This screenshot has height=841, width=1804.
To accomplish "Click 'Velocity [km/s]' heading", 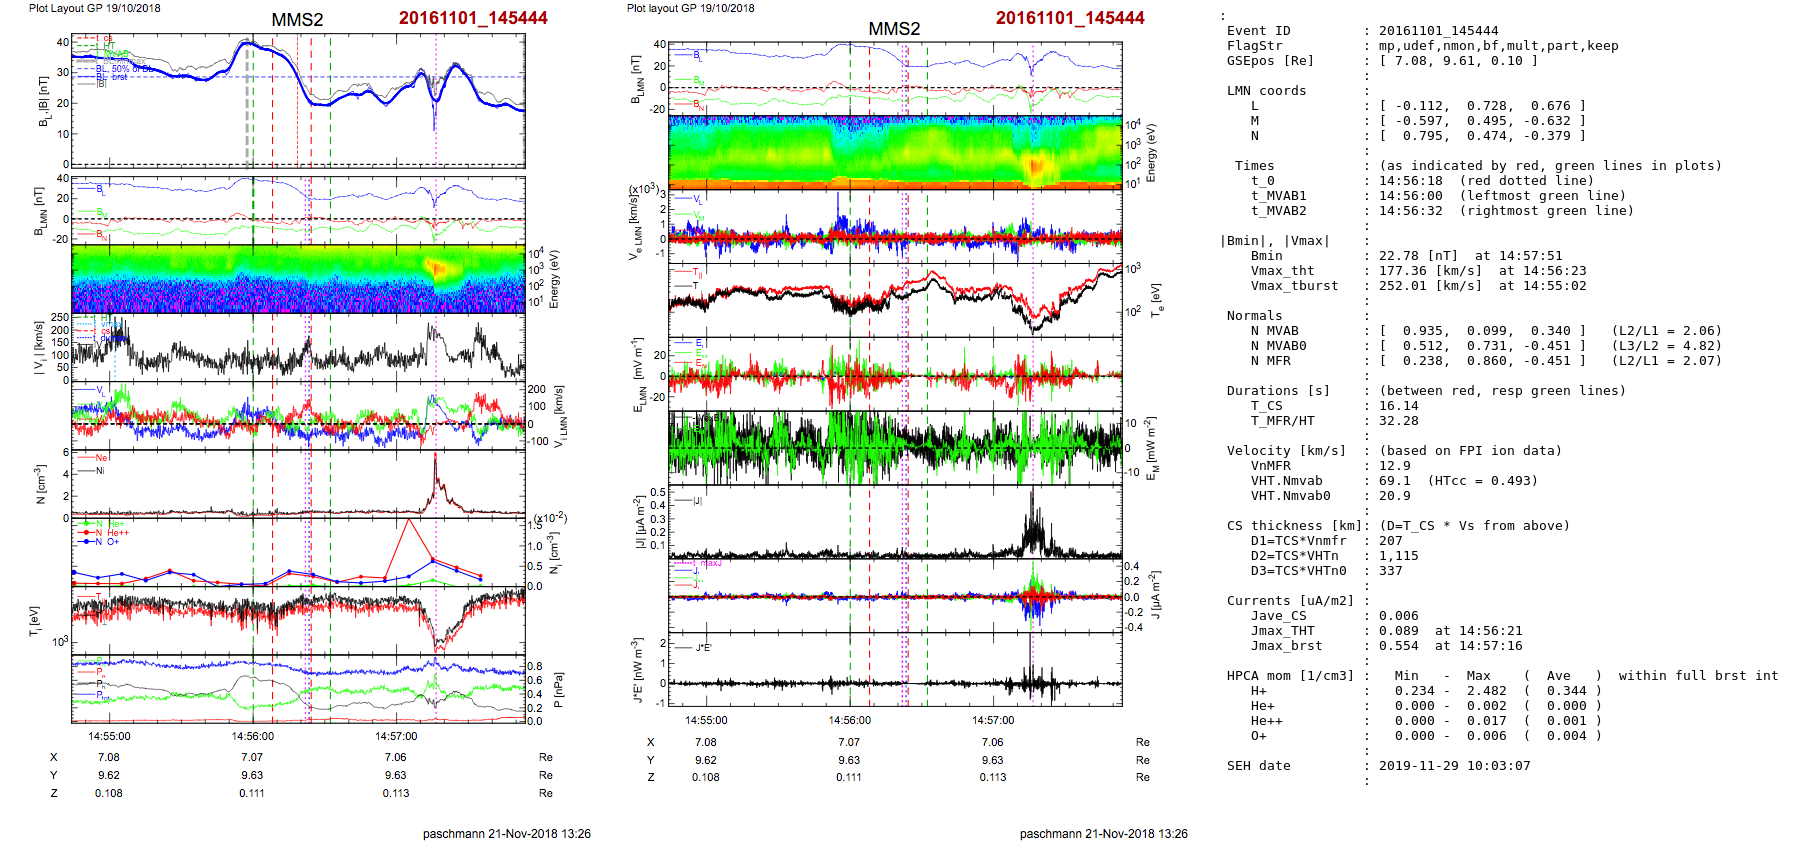I will 1286,451.
